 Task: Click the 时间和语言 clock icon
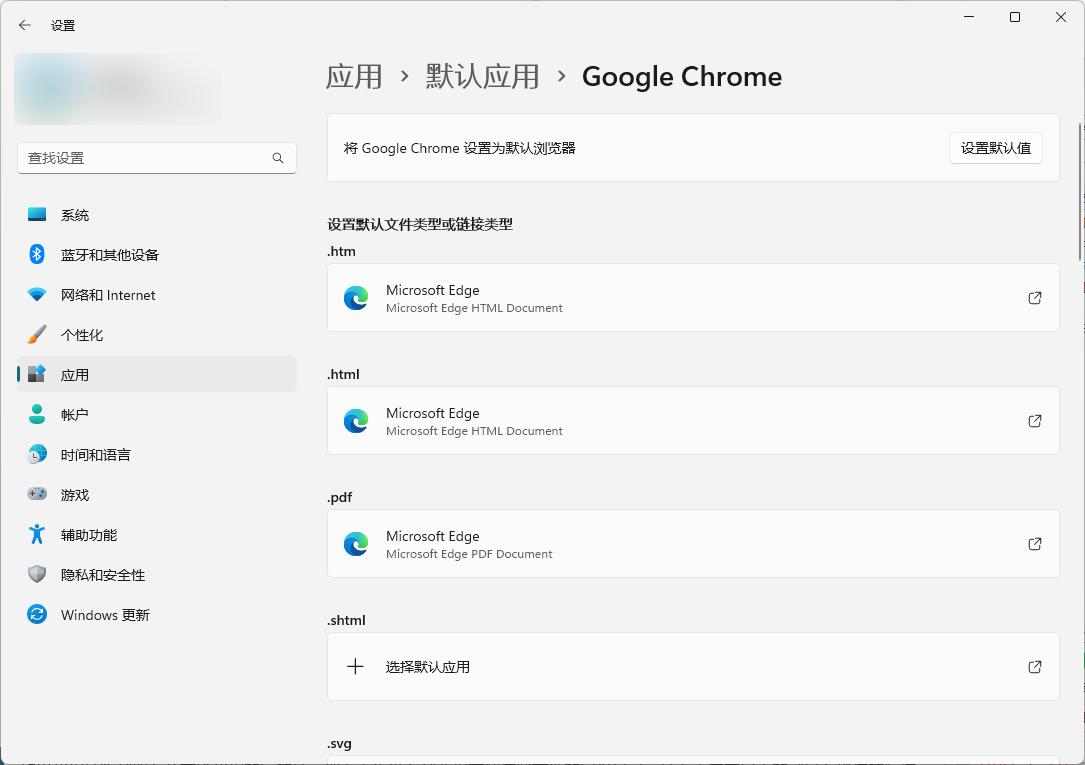point(36,455)
